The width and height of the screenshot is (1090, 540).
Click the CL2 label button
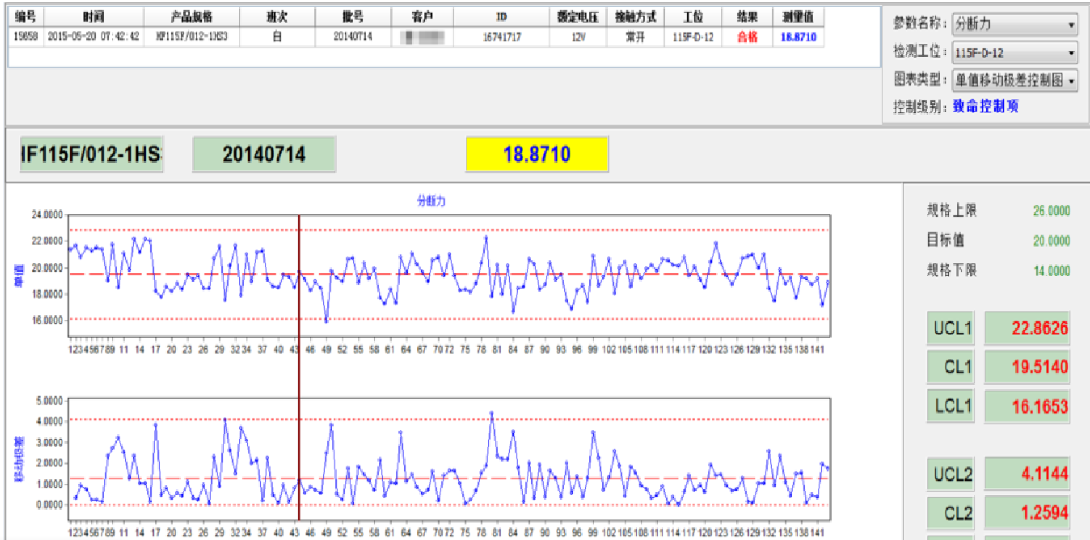click(951, 514)
